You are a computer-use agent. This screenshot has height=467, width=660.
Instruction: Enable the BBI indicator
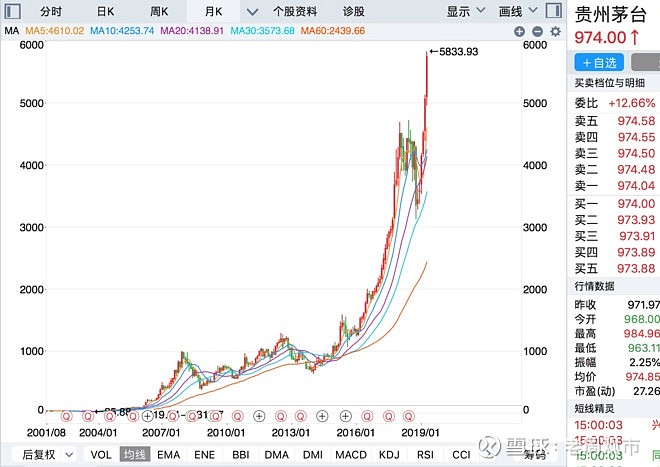(241, 455)
